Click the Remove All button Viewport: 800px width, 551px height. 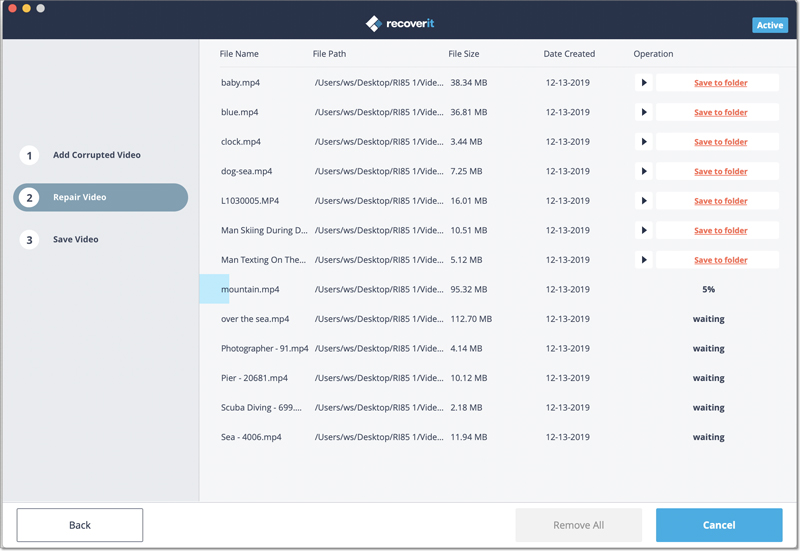tap(579, 525)
